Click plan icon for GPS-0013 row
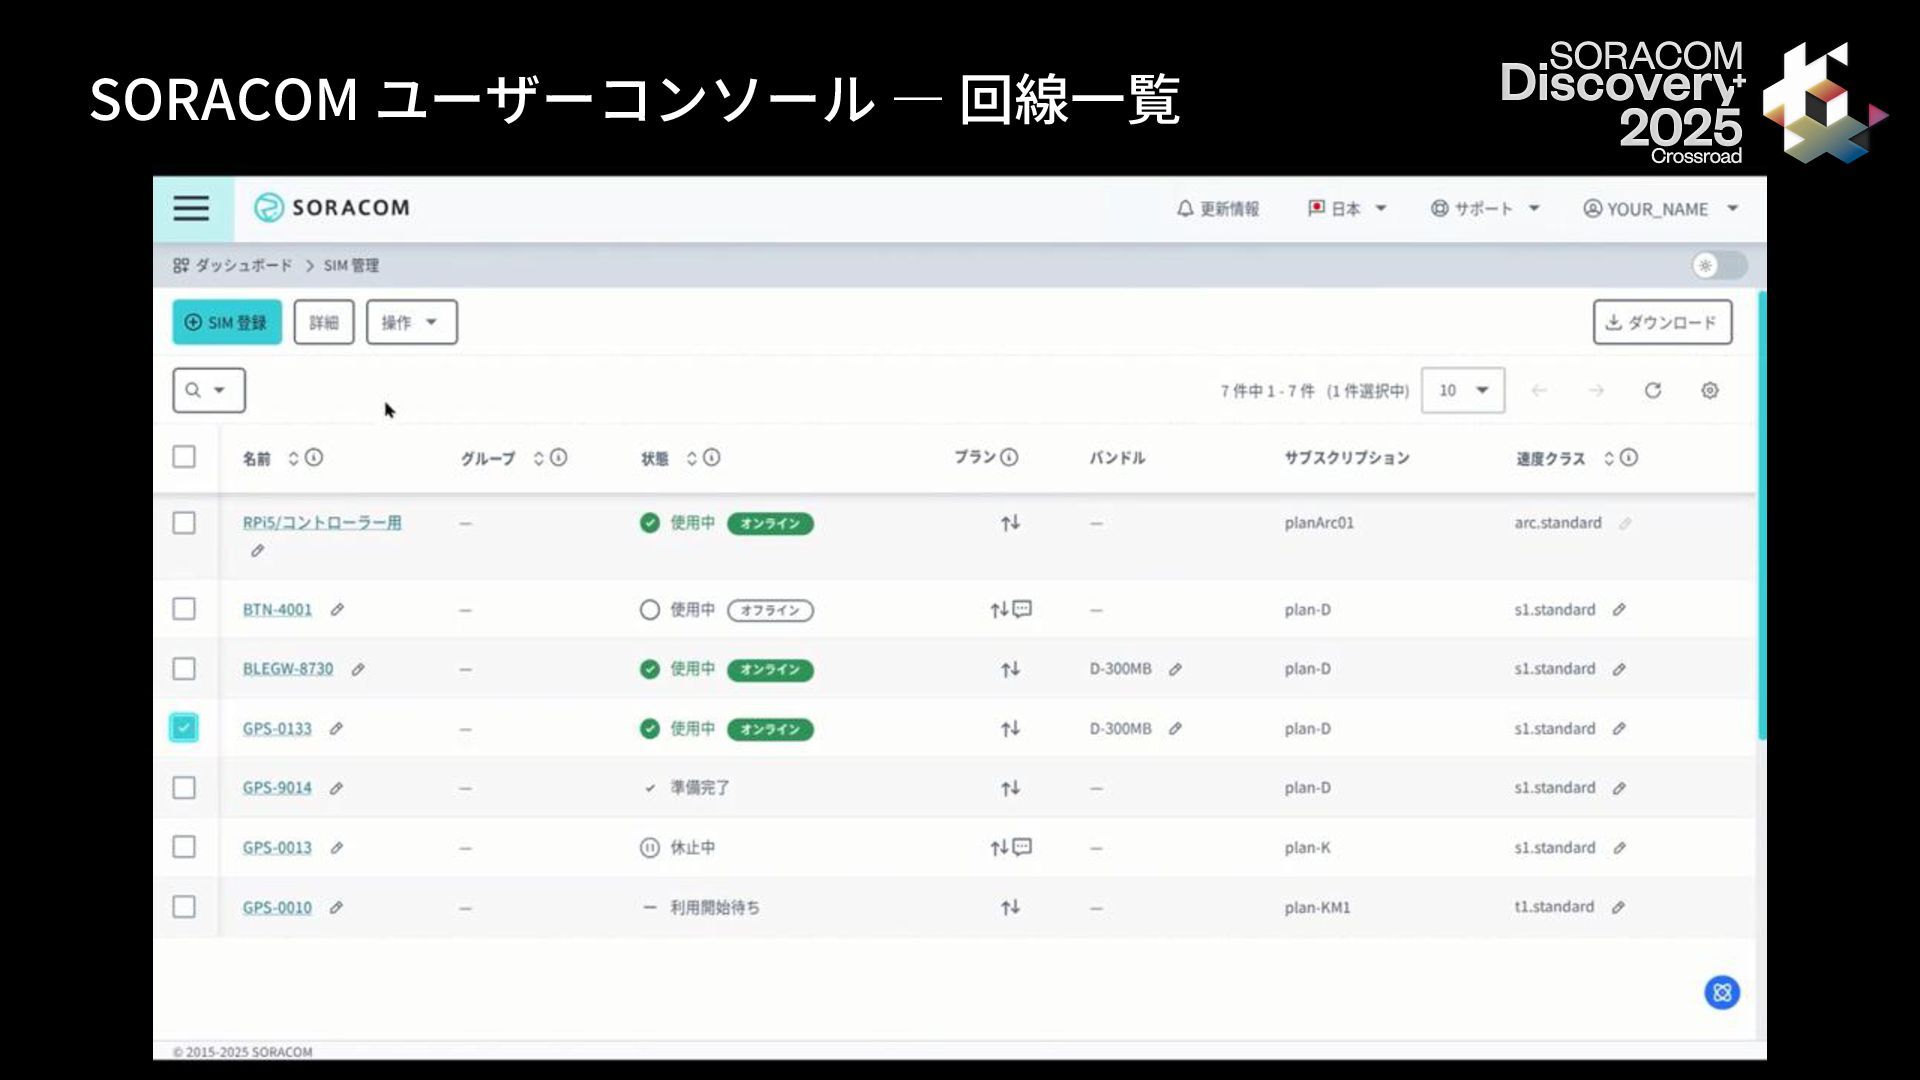Image resolution: width=1920 pixels, height=1080 pixels. (1010, 847)
